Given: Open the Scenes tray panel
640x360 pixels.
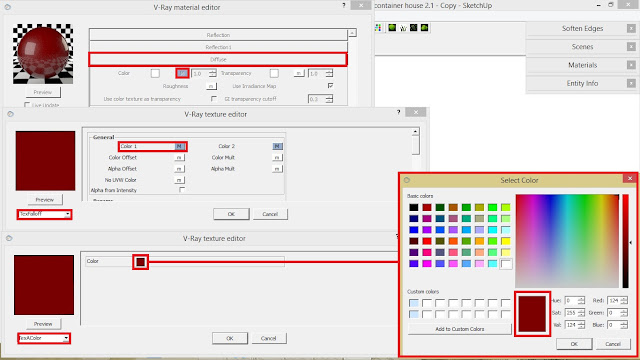Looking at the screenshot, I should (x=582, y=47).
